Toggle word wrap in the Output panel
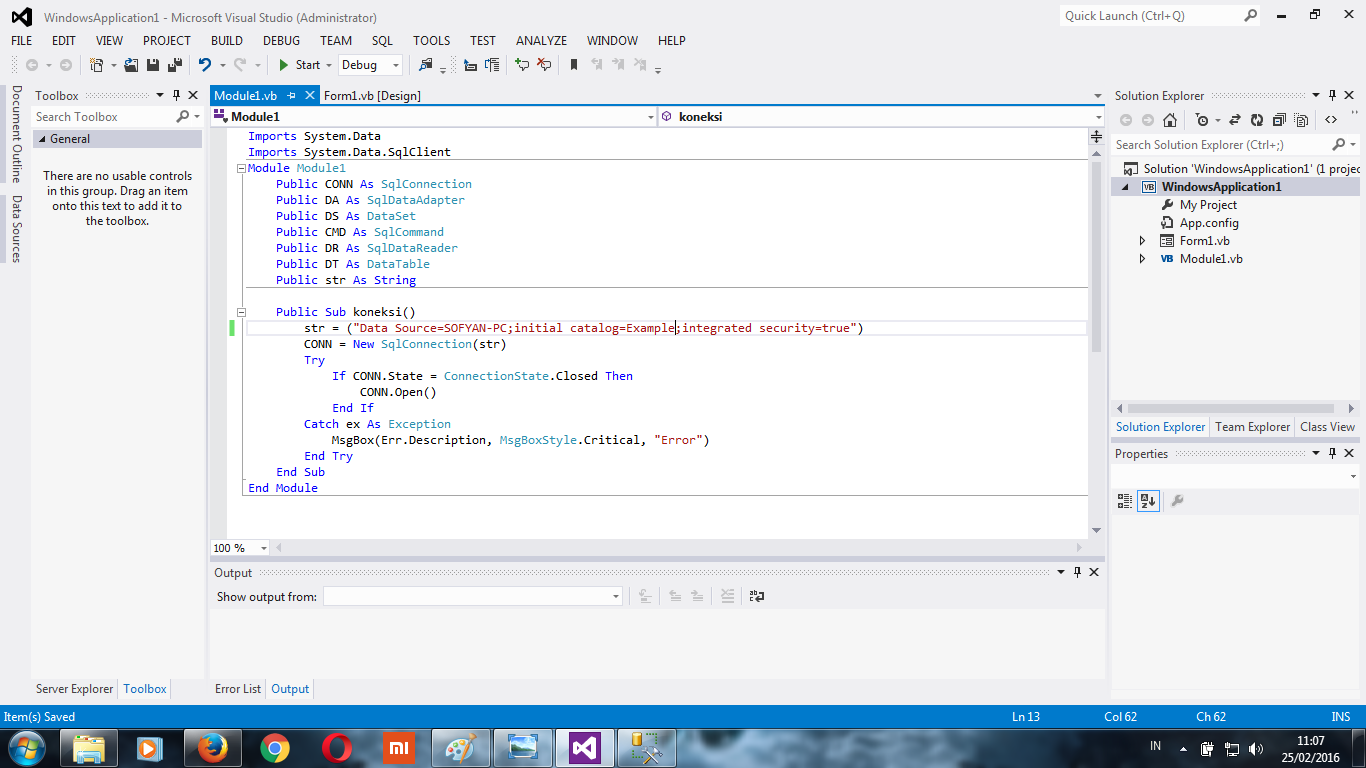Screen dimensions: 1366x768 coord(757,596)
